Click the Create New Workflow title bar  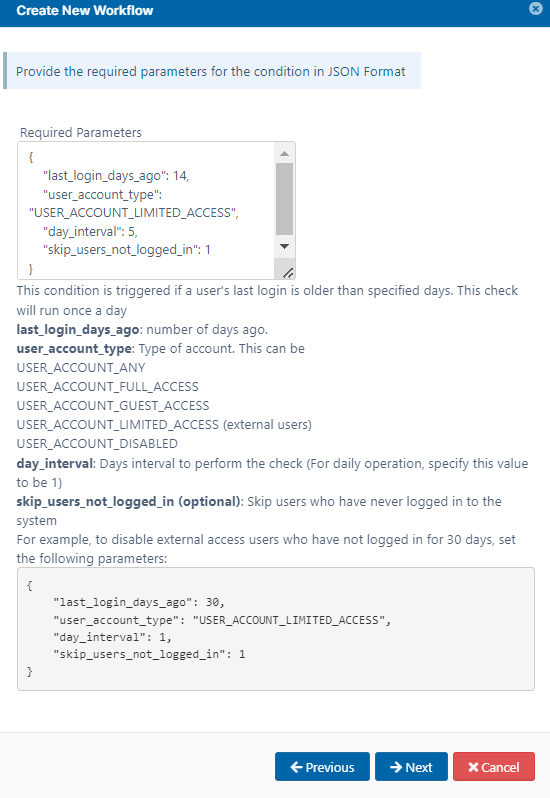tap(275, 13)
